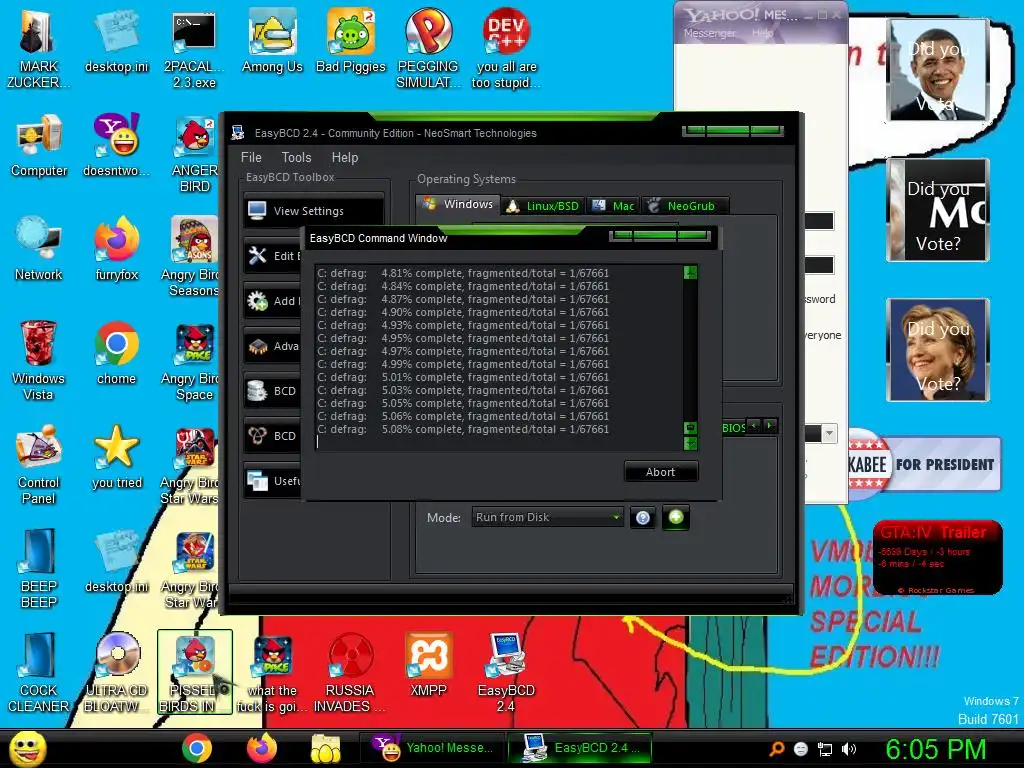This screenshot has height=768, width=1024.
Task: Open the Computer desktop icon
Action: click(x=39, y=146)
